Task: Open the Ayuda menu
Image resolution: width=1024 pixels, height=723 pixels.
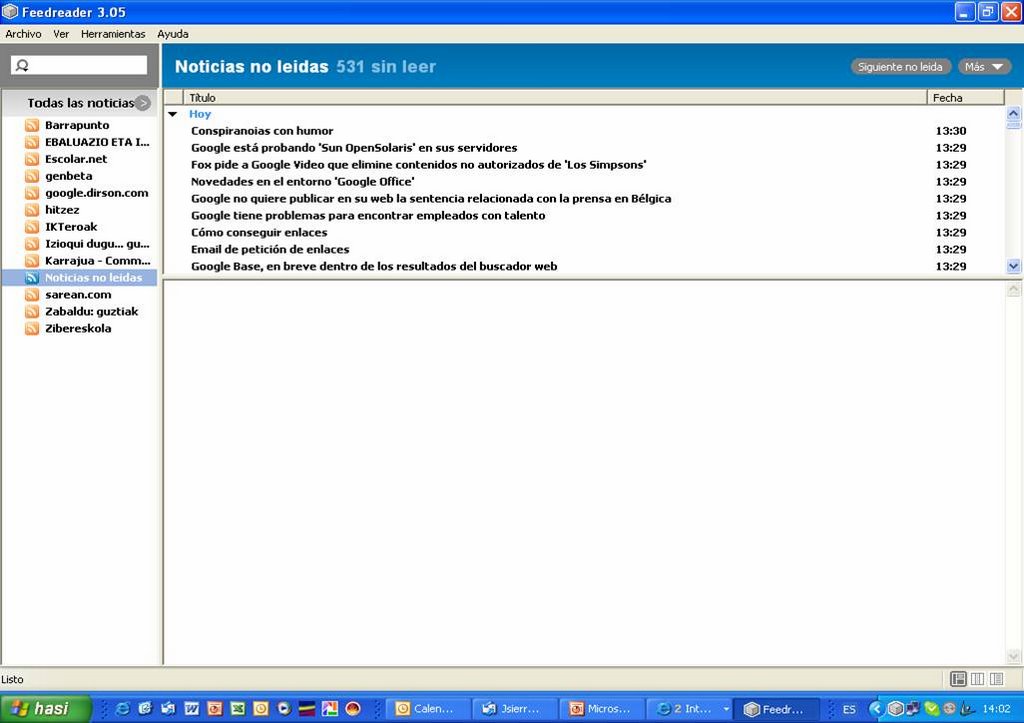Action: click(x=173, y=34)
